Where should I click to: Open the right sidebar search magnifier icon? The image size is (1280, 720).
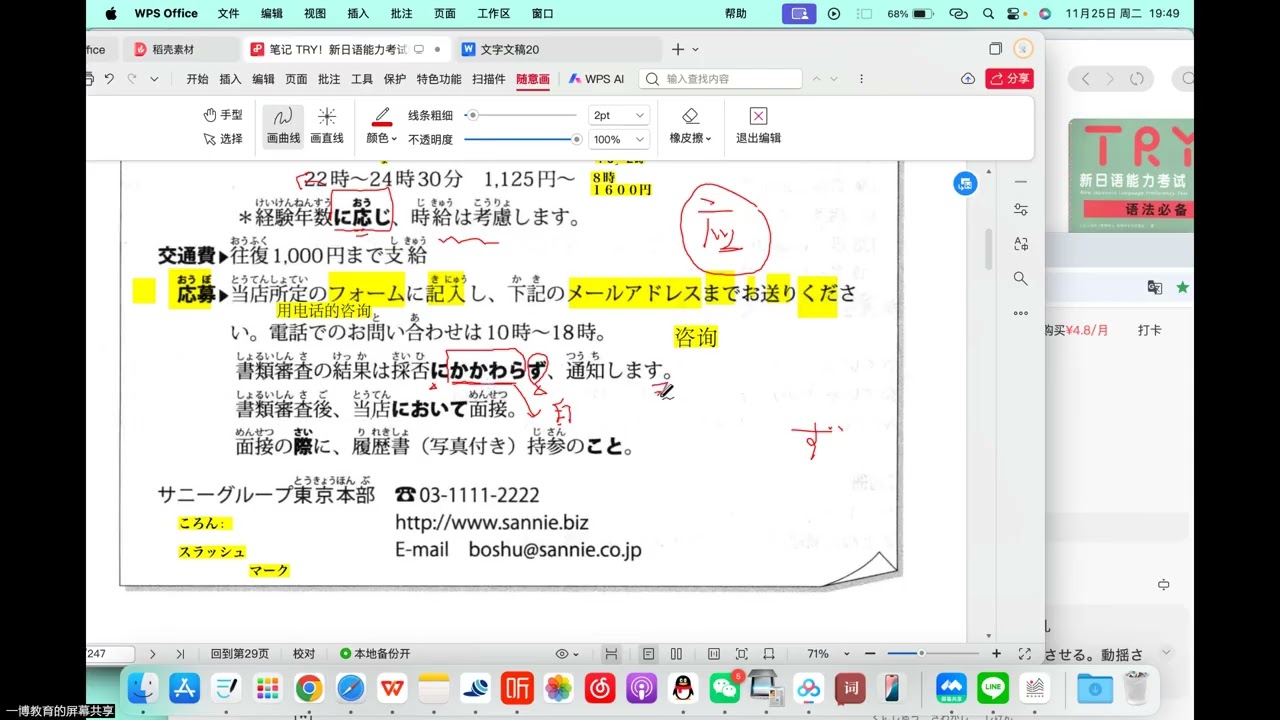pos(1020,279)
